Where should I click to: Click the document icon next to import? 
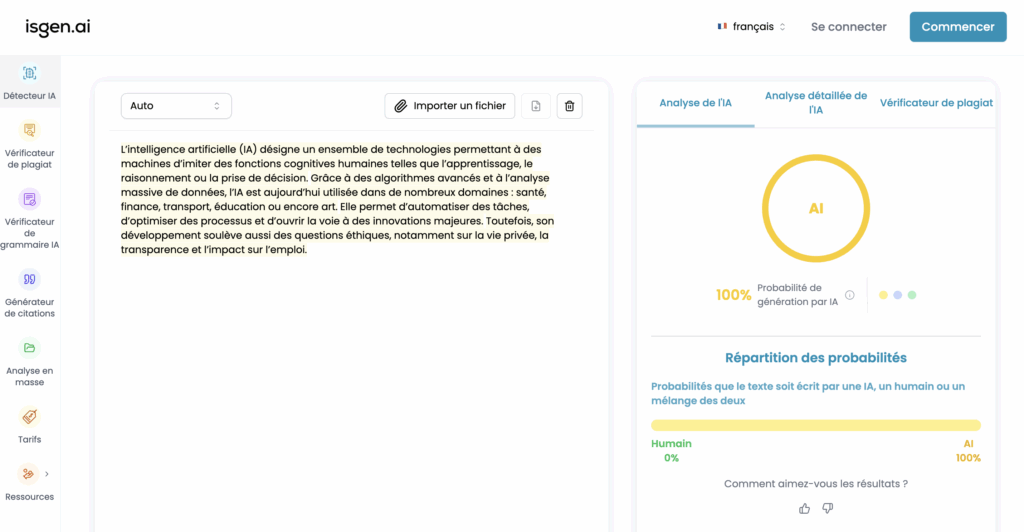[x=536, y=106]
